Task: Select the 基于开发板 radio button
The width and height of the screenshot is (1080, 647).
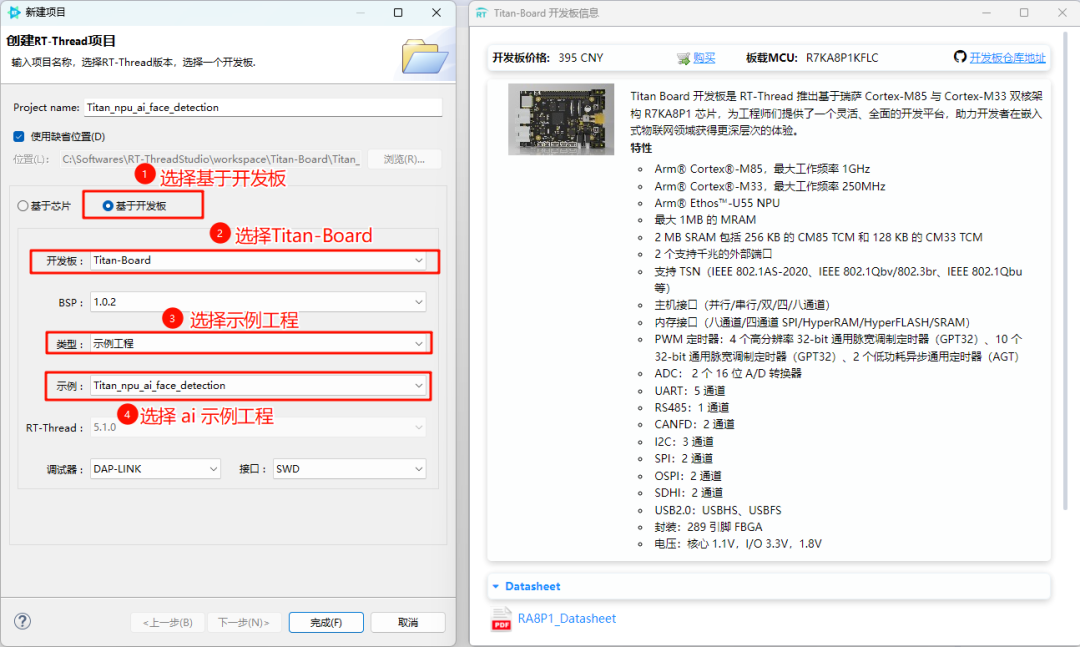Action: click(x=109, y=204)
